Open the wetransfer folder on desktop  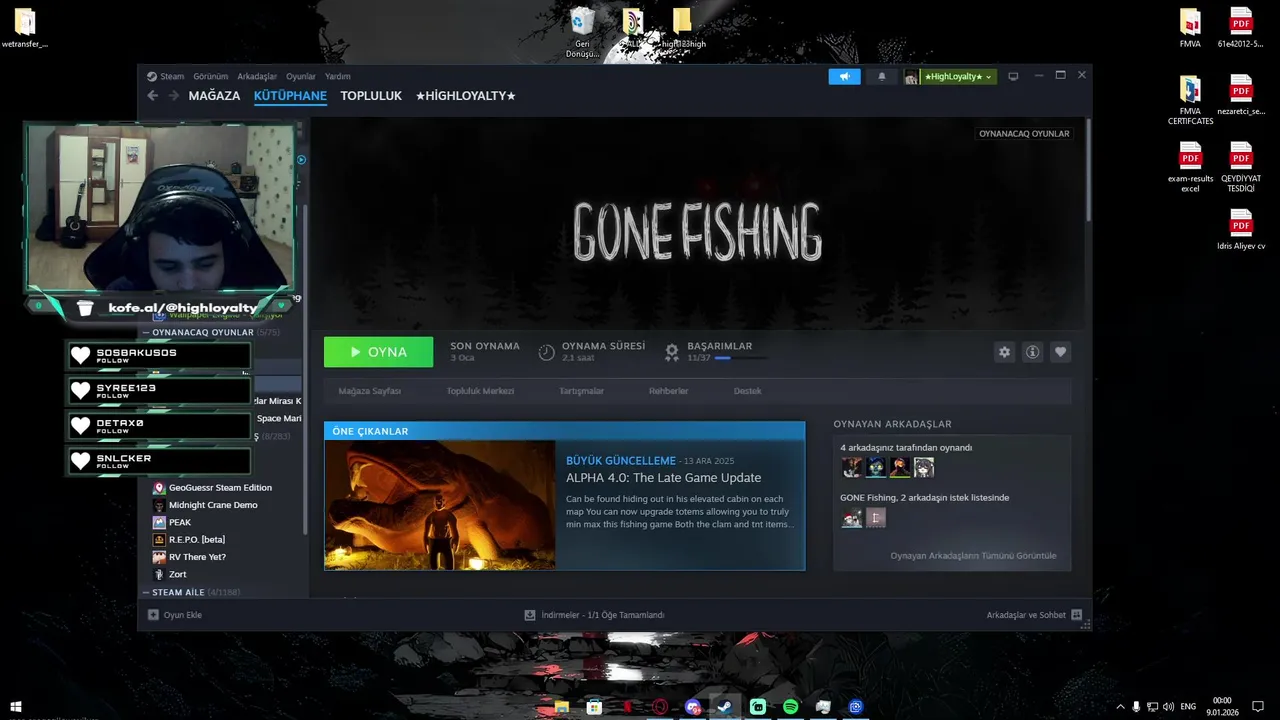[25, 28]
